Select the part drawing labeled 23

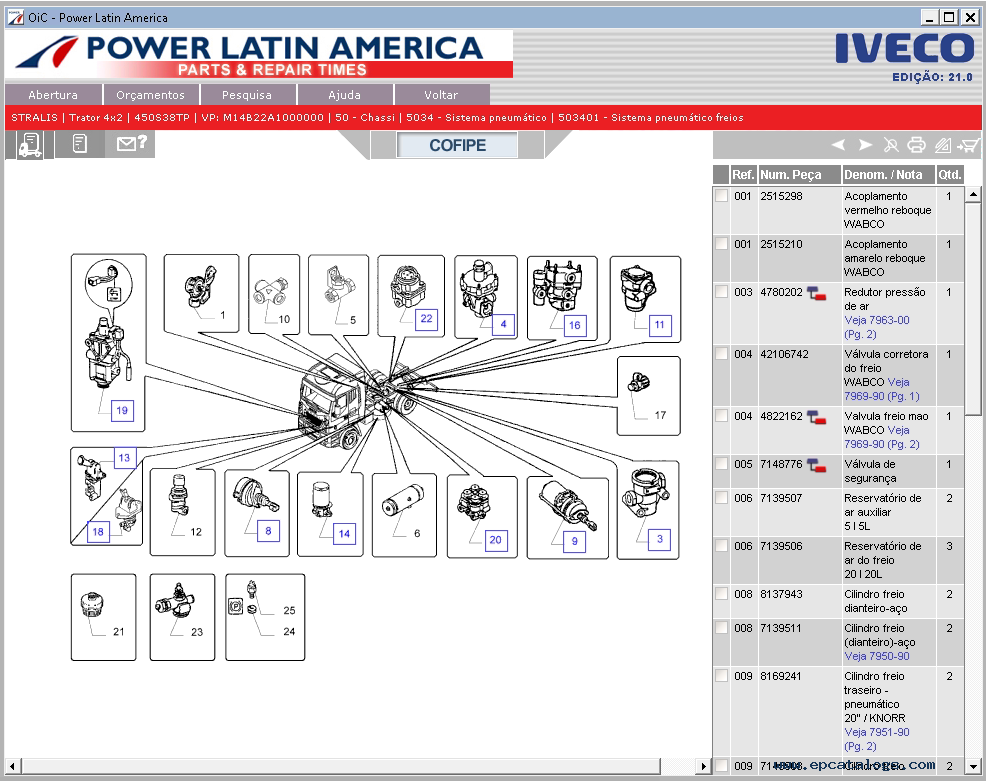182,617
